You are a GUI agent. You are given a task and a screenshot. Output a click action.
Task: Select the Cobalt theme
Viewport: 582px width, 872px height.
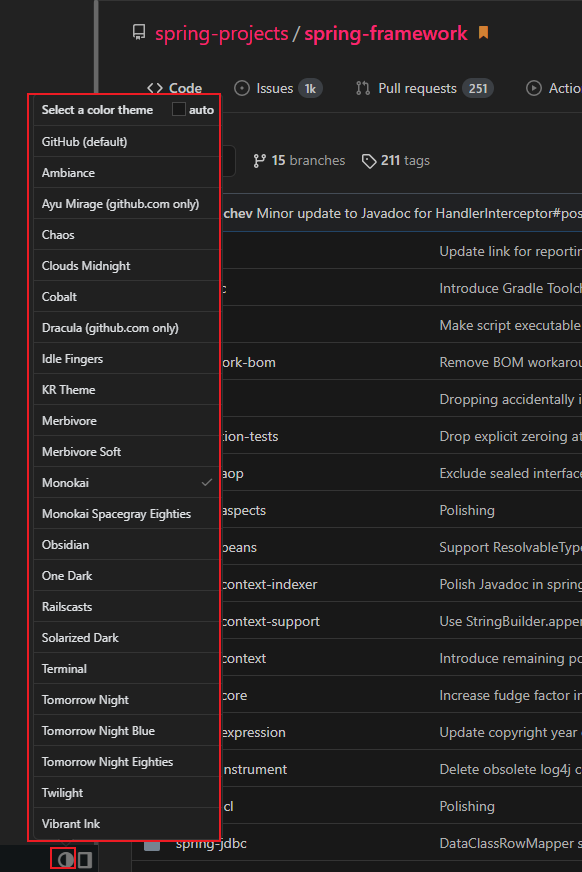click(x=126, y=296)
